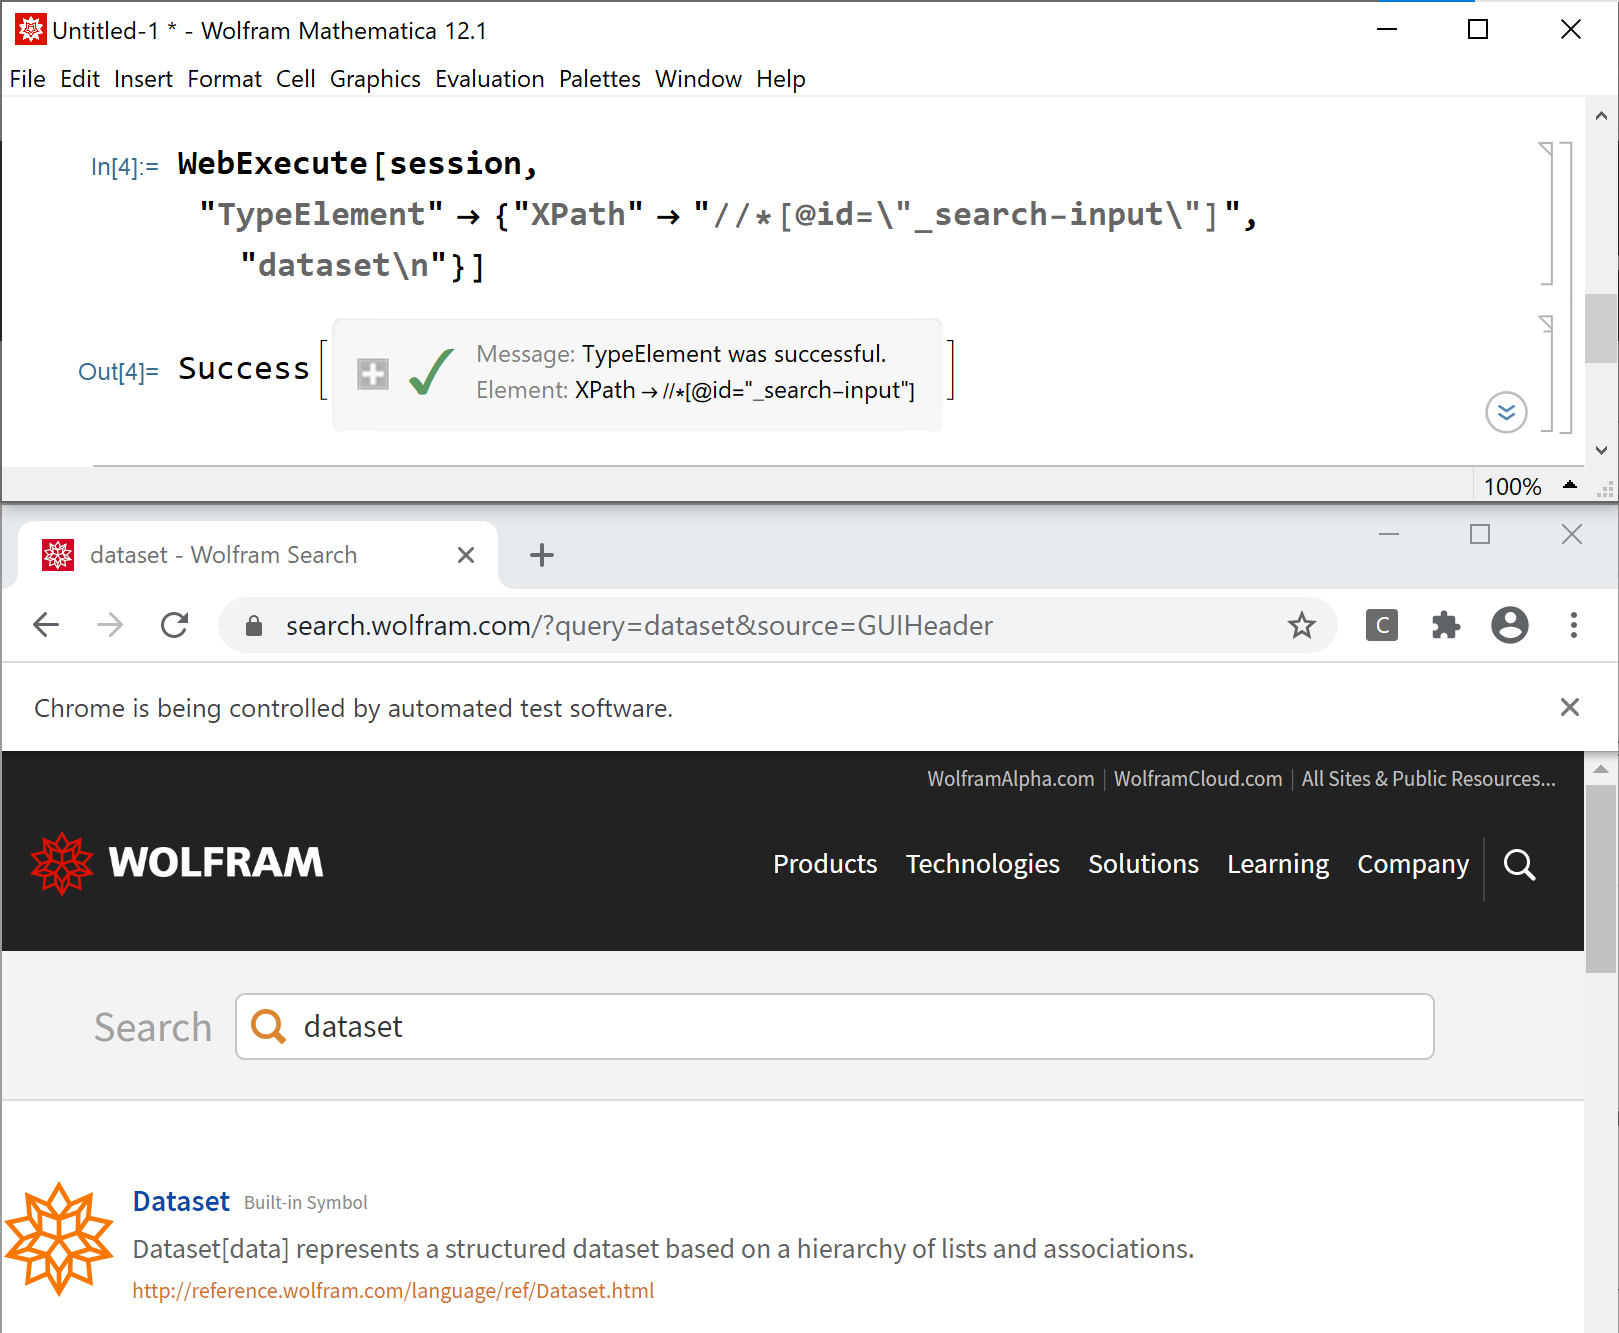The height and width of the screenshot is (1333, 1619).
Task: Dismiss the automated test software banner
Action: point(1569,708)
